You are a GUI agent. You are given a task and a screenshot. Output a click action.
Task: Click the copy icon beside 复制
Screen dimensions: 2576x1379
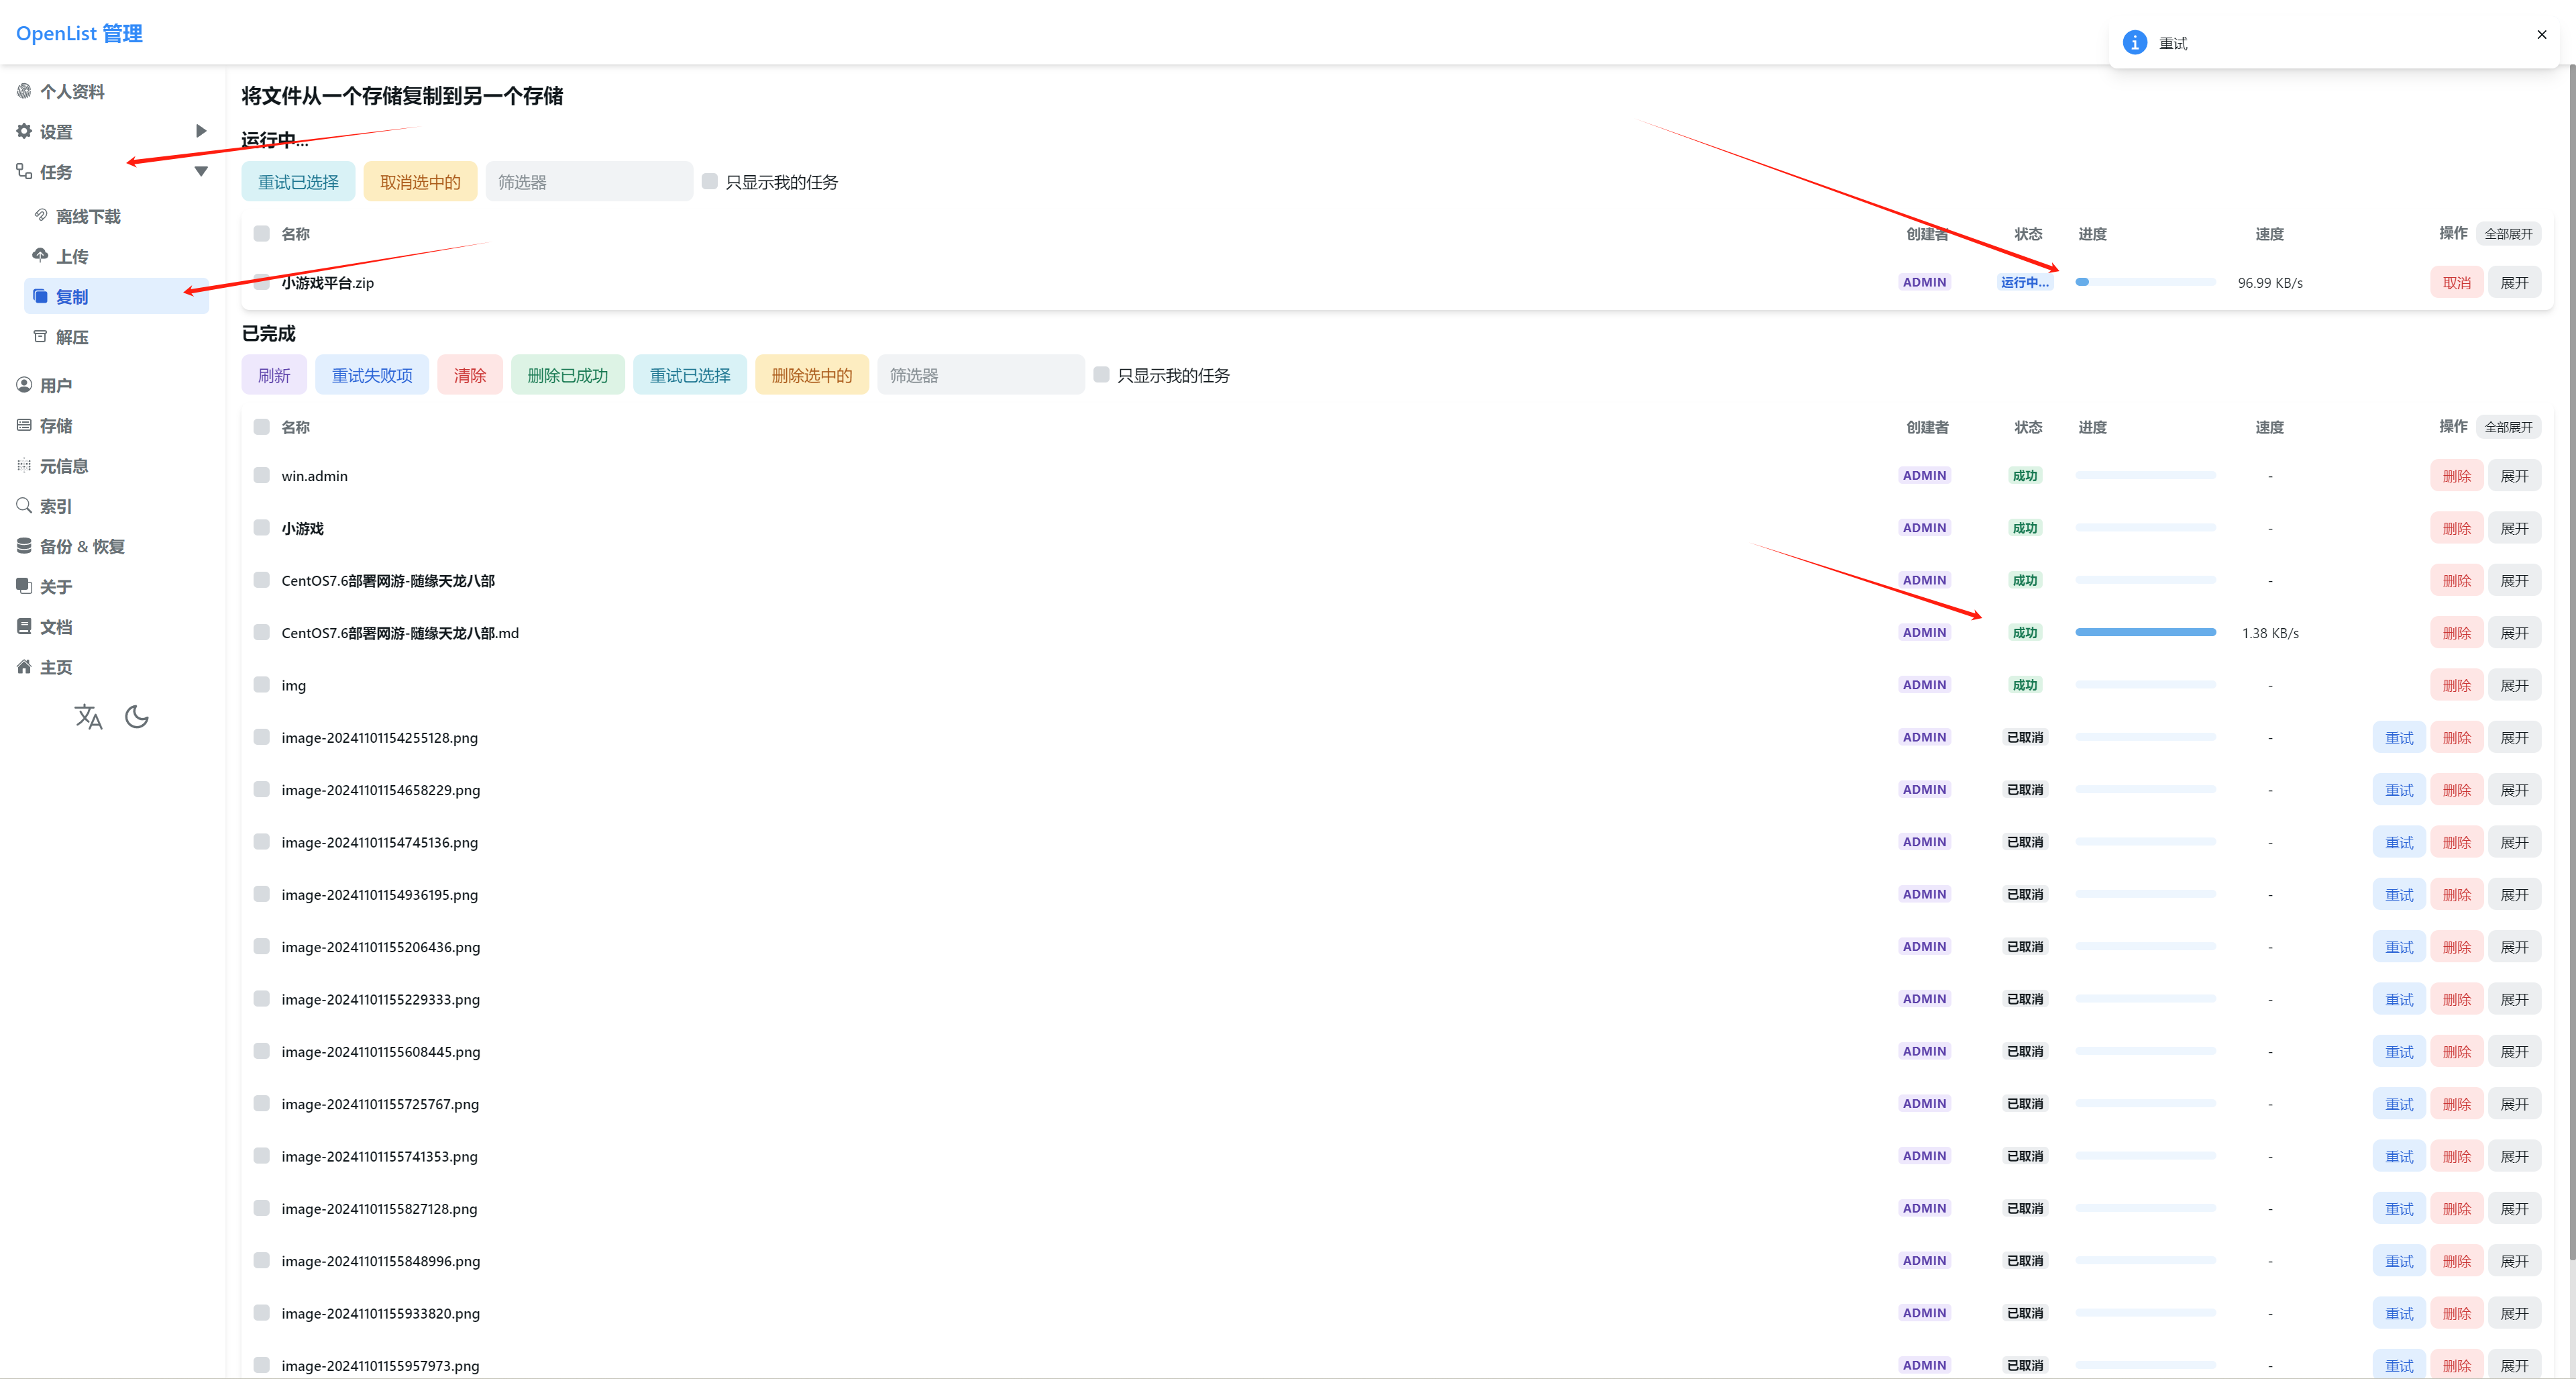(x=40, y=296)
